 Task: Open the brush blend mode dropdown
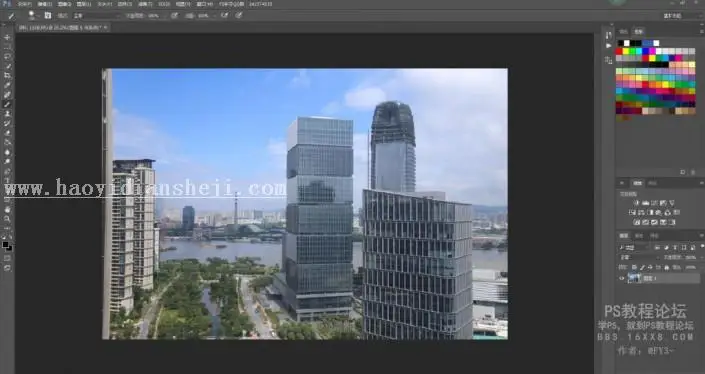(x=96, y=15)
